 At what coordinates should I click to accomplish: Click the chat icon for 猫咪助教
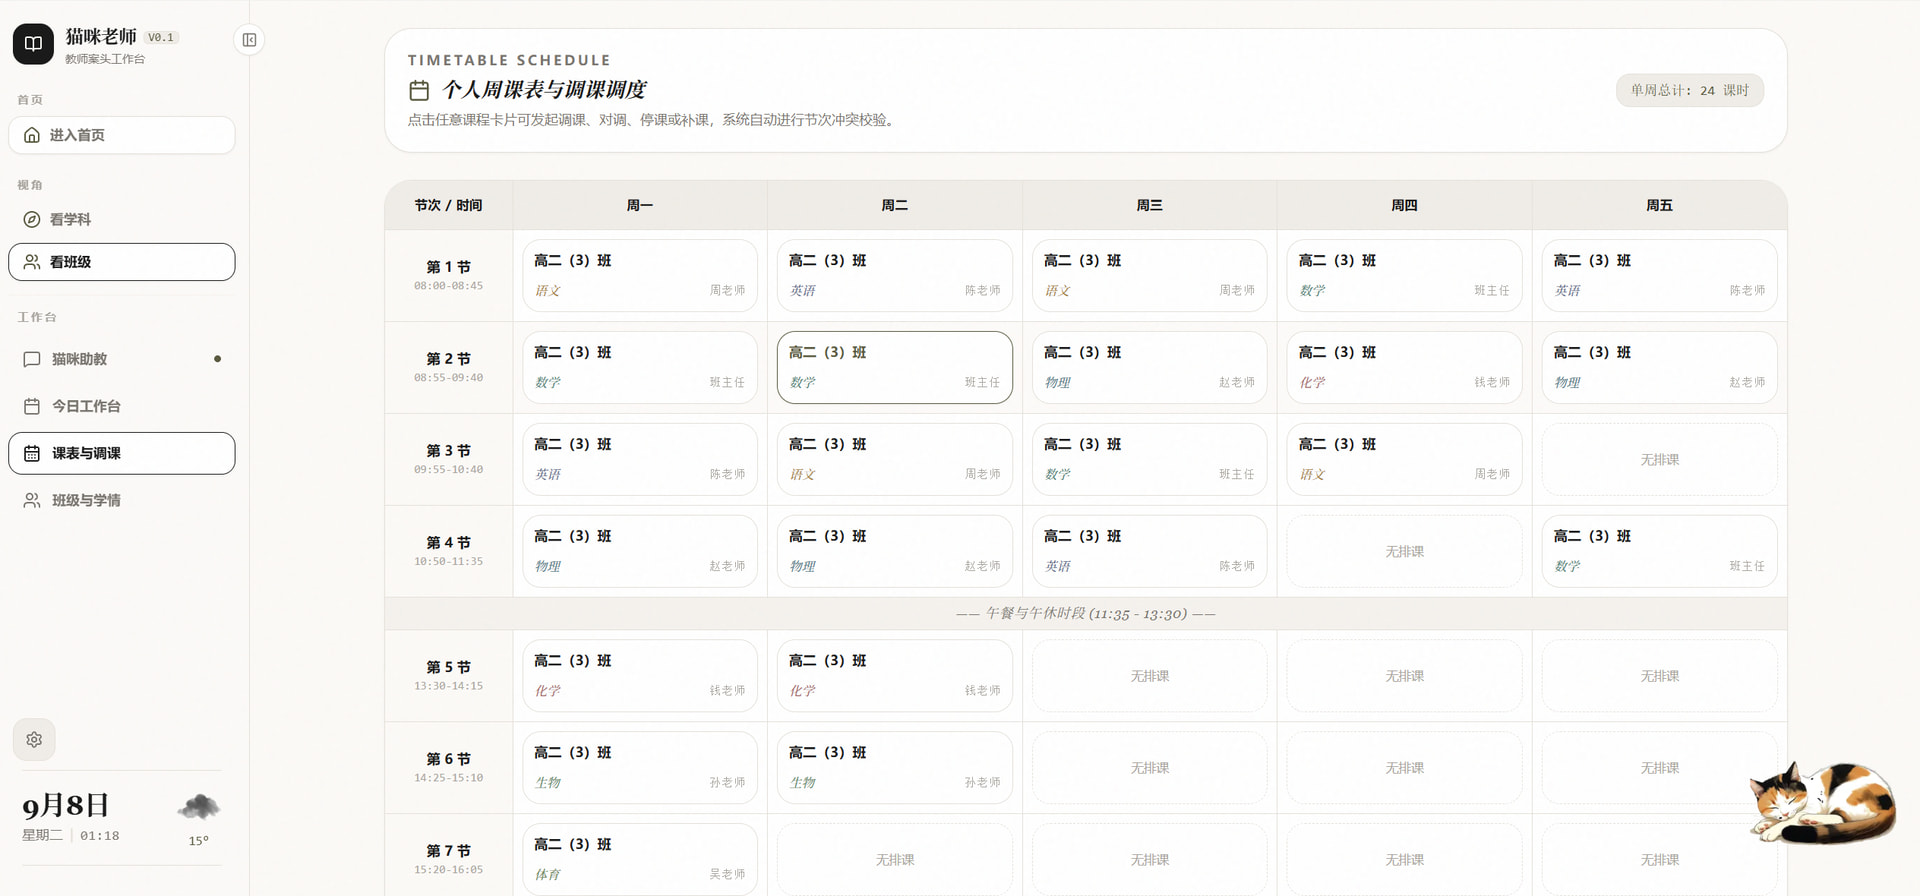point(32,359)
